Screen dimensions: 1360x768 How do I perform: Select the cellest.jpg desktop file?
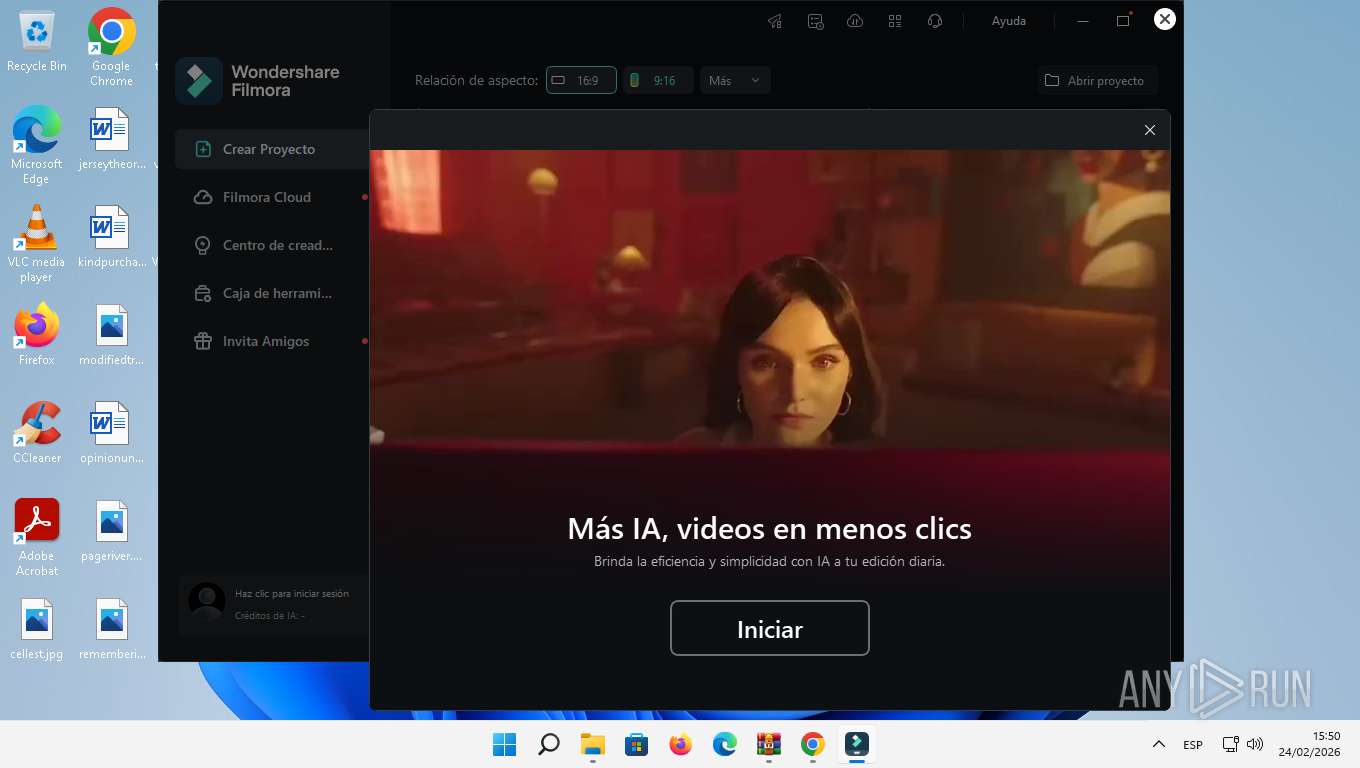[x=37, y=628]
